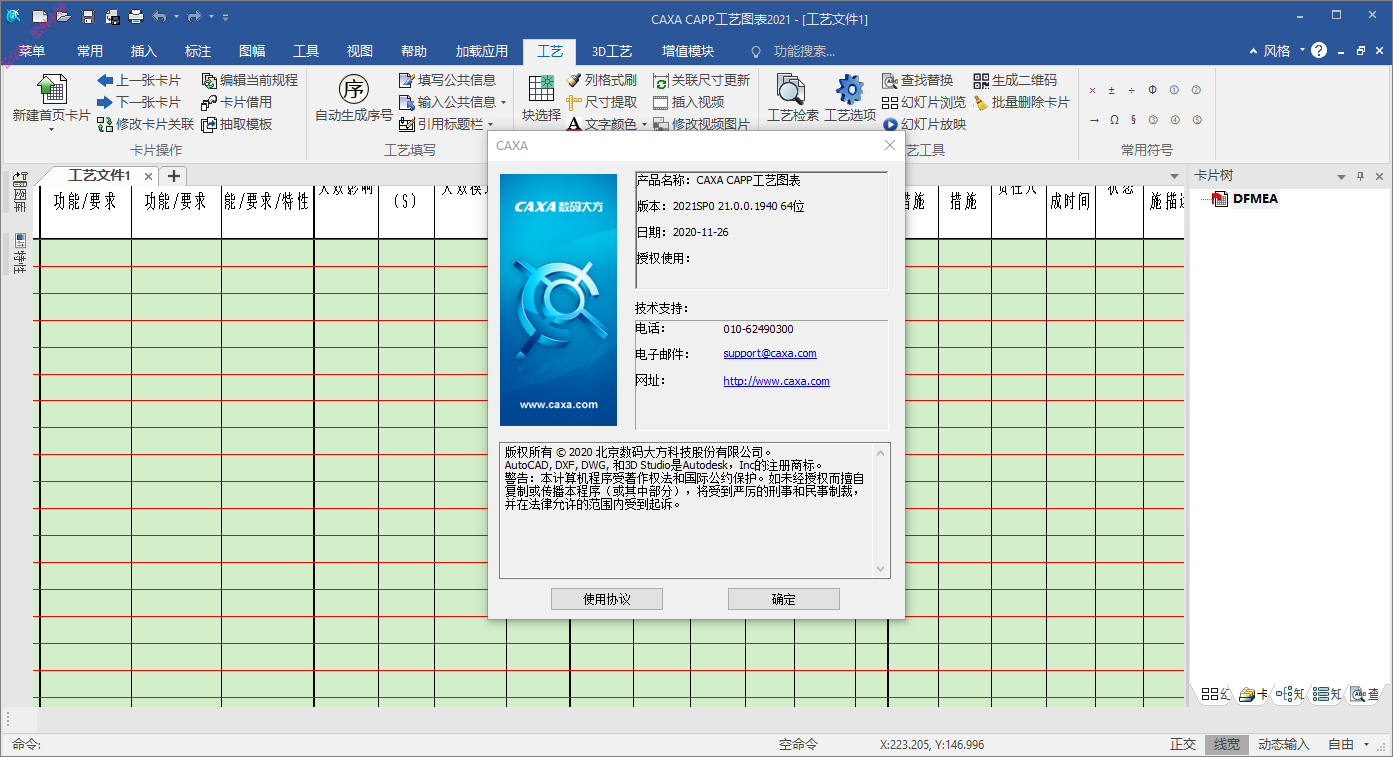The image size is (1393, 757).
Task: Open 输入公共信息 dropdown arrow
Action: [x=503, y=102]
